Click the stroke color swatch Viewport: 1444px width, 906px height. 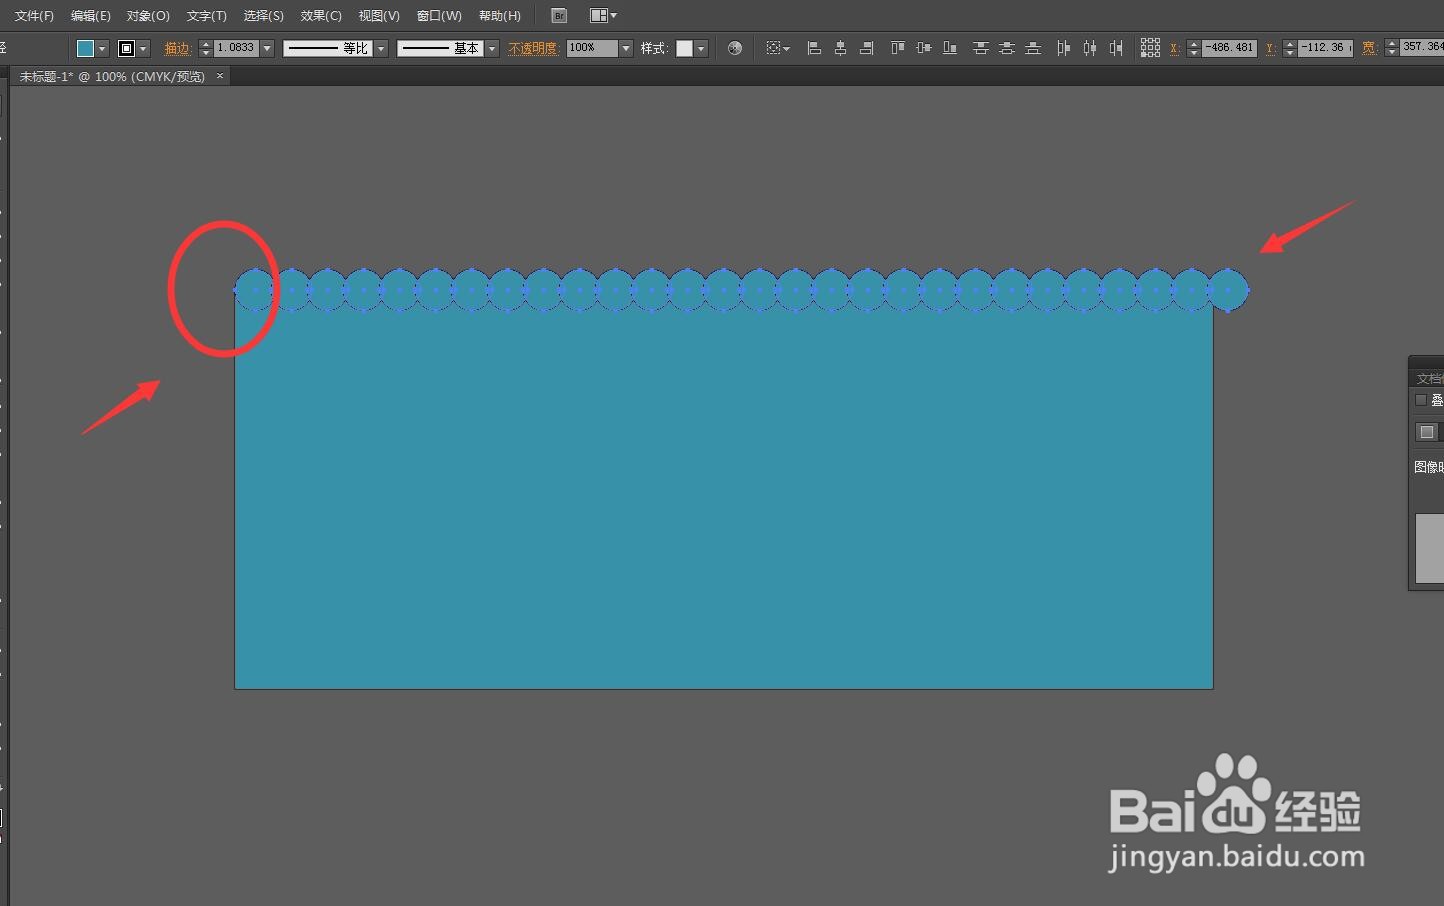[126, 48]
